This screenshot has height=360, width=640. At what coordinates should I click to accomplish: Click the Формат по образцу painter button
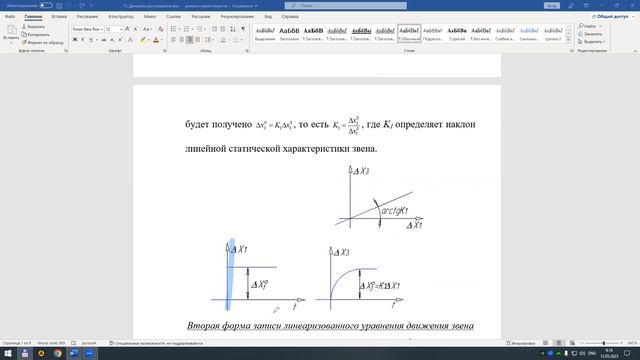42,42
